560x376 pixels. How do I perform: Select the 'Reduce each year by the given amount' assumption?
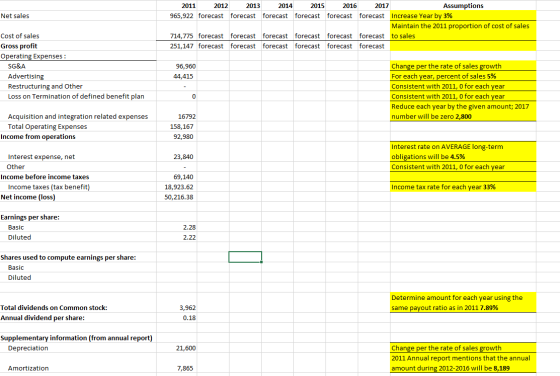coord(463,111)
